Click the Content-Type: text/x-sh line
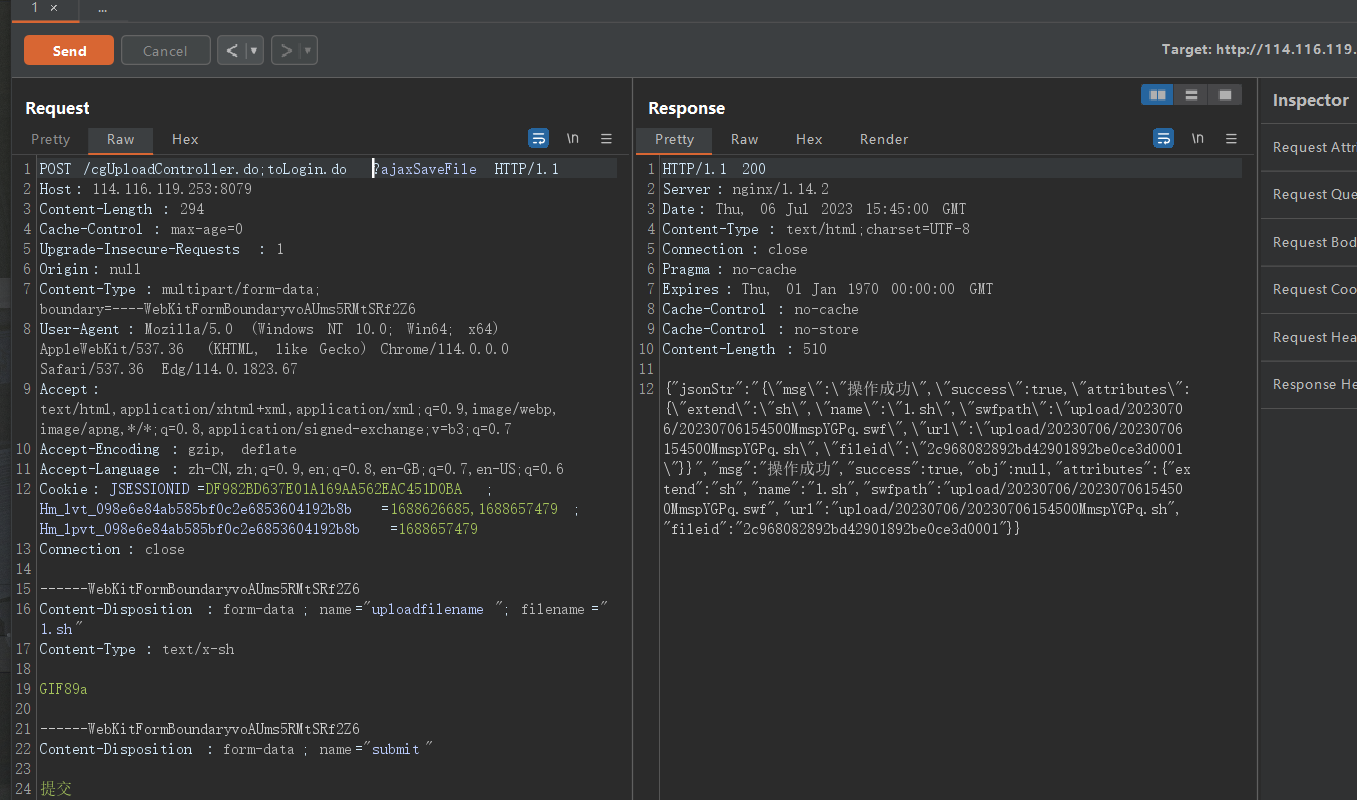 [137, 649]
